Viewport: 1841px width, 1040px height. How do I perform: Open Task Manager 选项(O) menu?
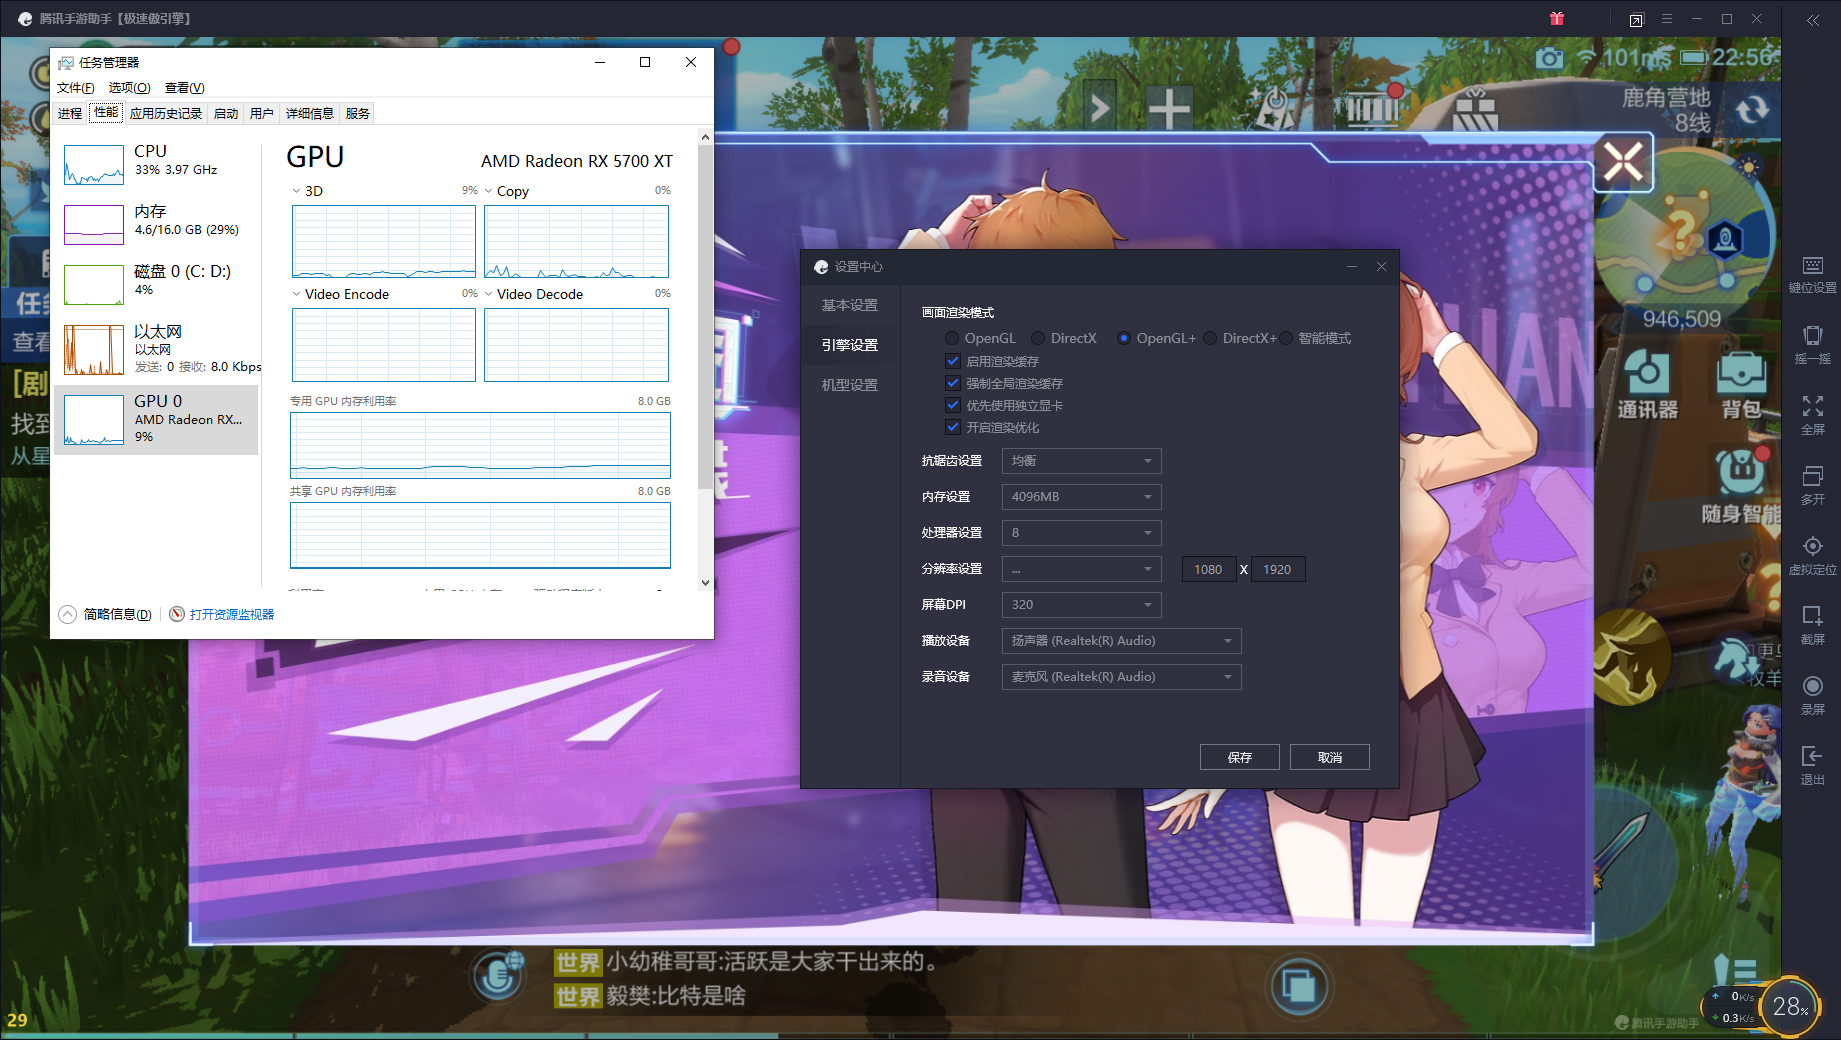click(x=130, y=88)
